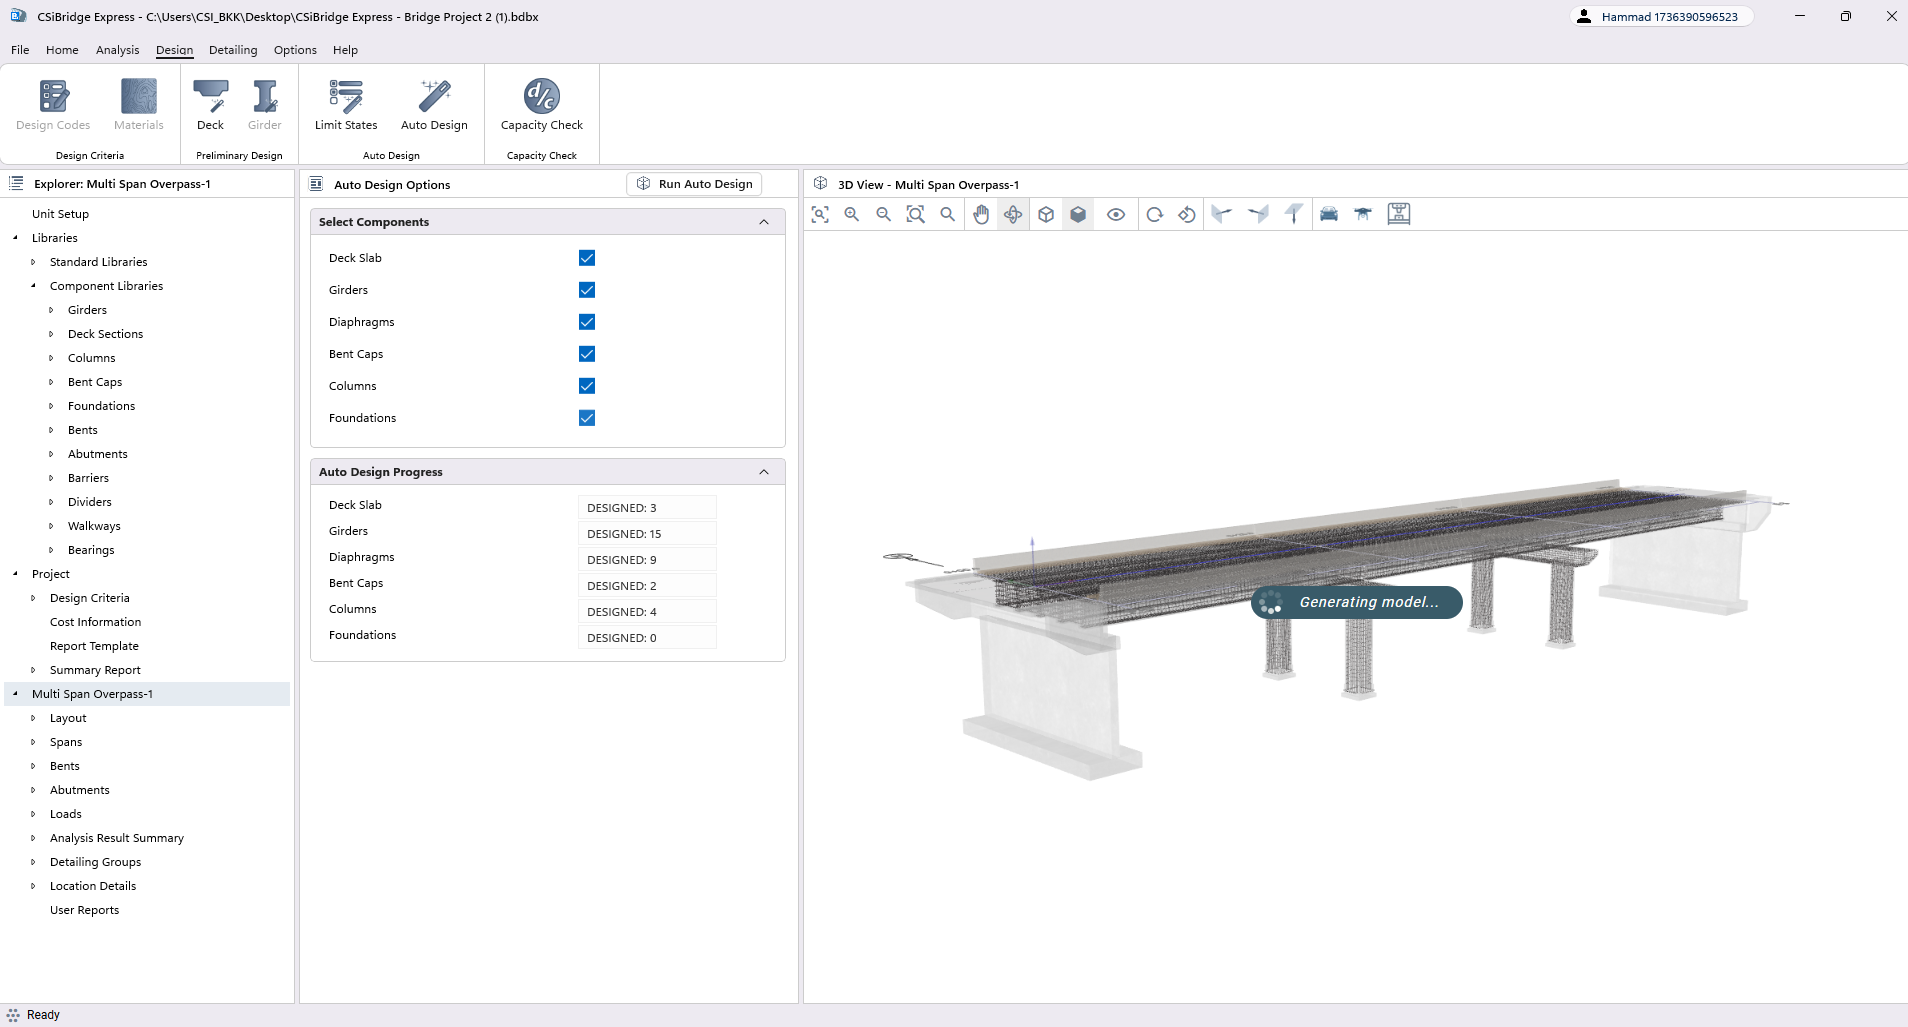
Task: Toggle the eye visibility icon in 3D view
Action: coord(1116,214)
